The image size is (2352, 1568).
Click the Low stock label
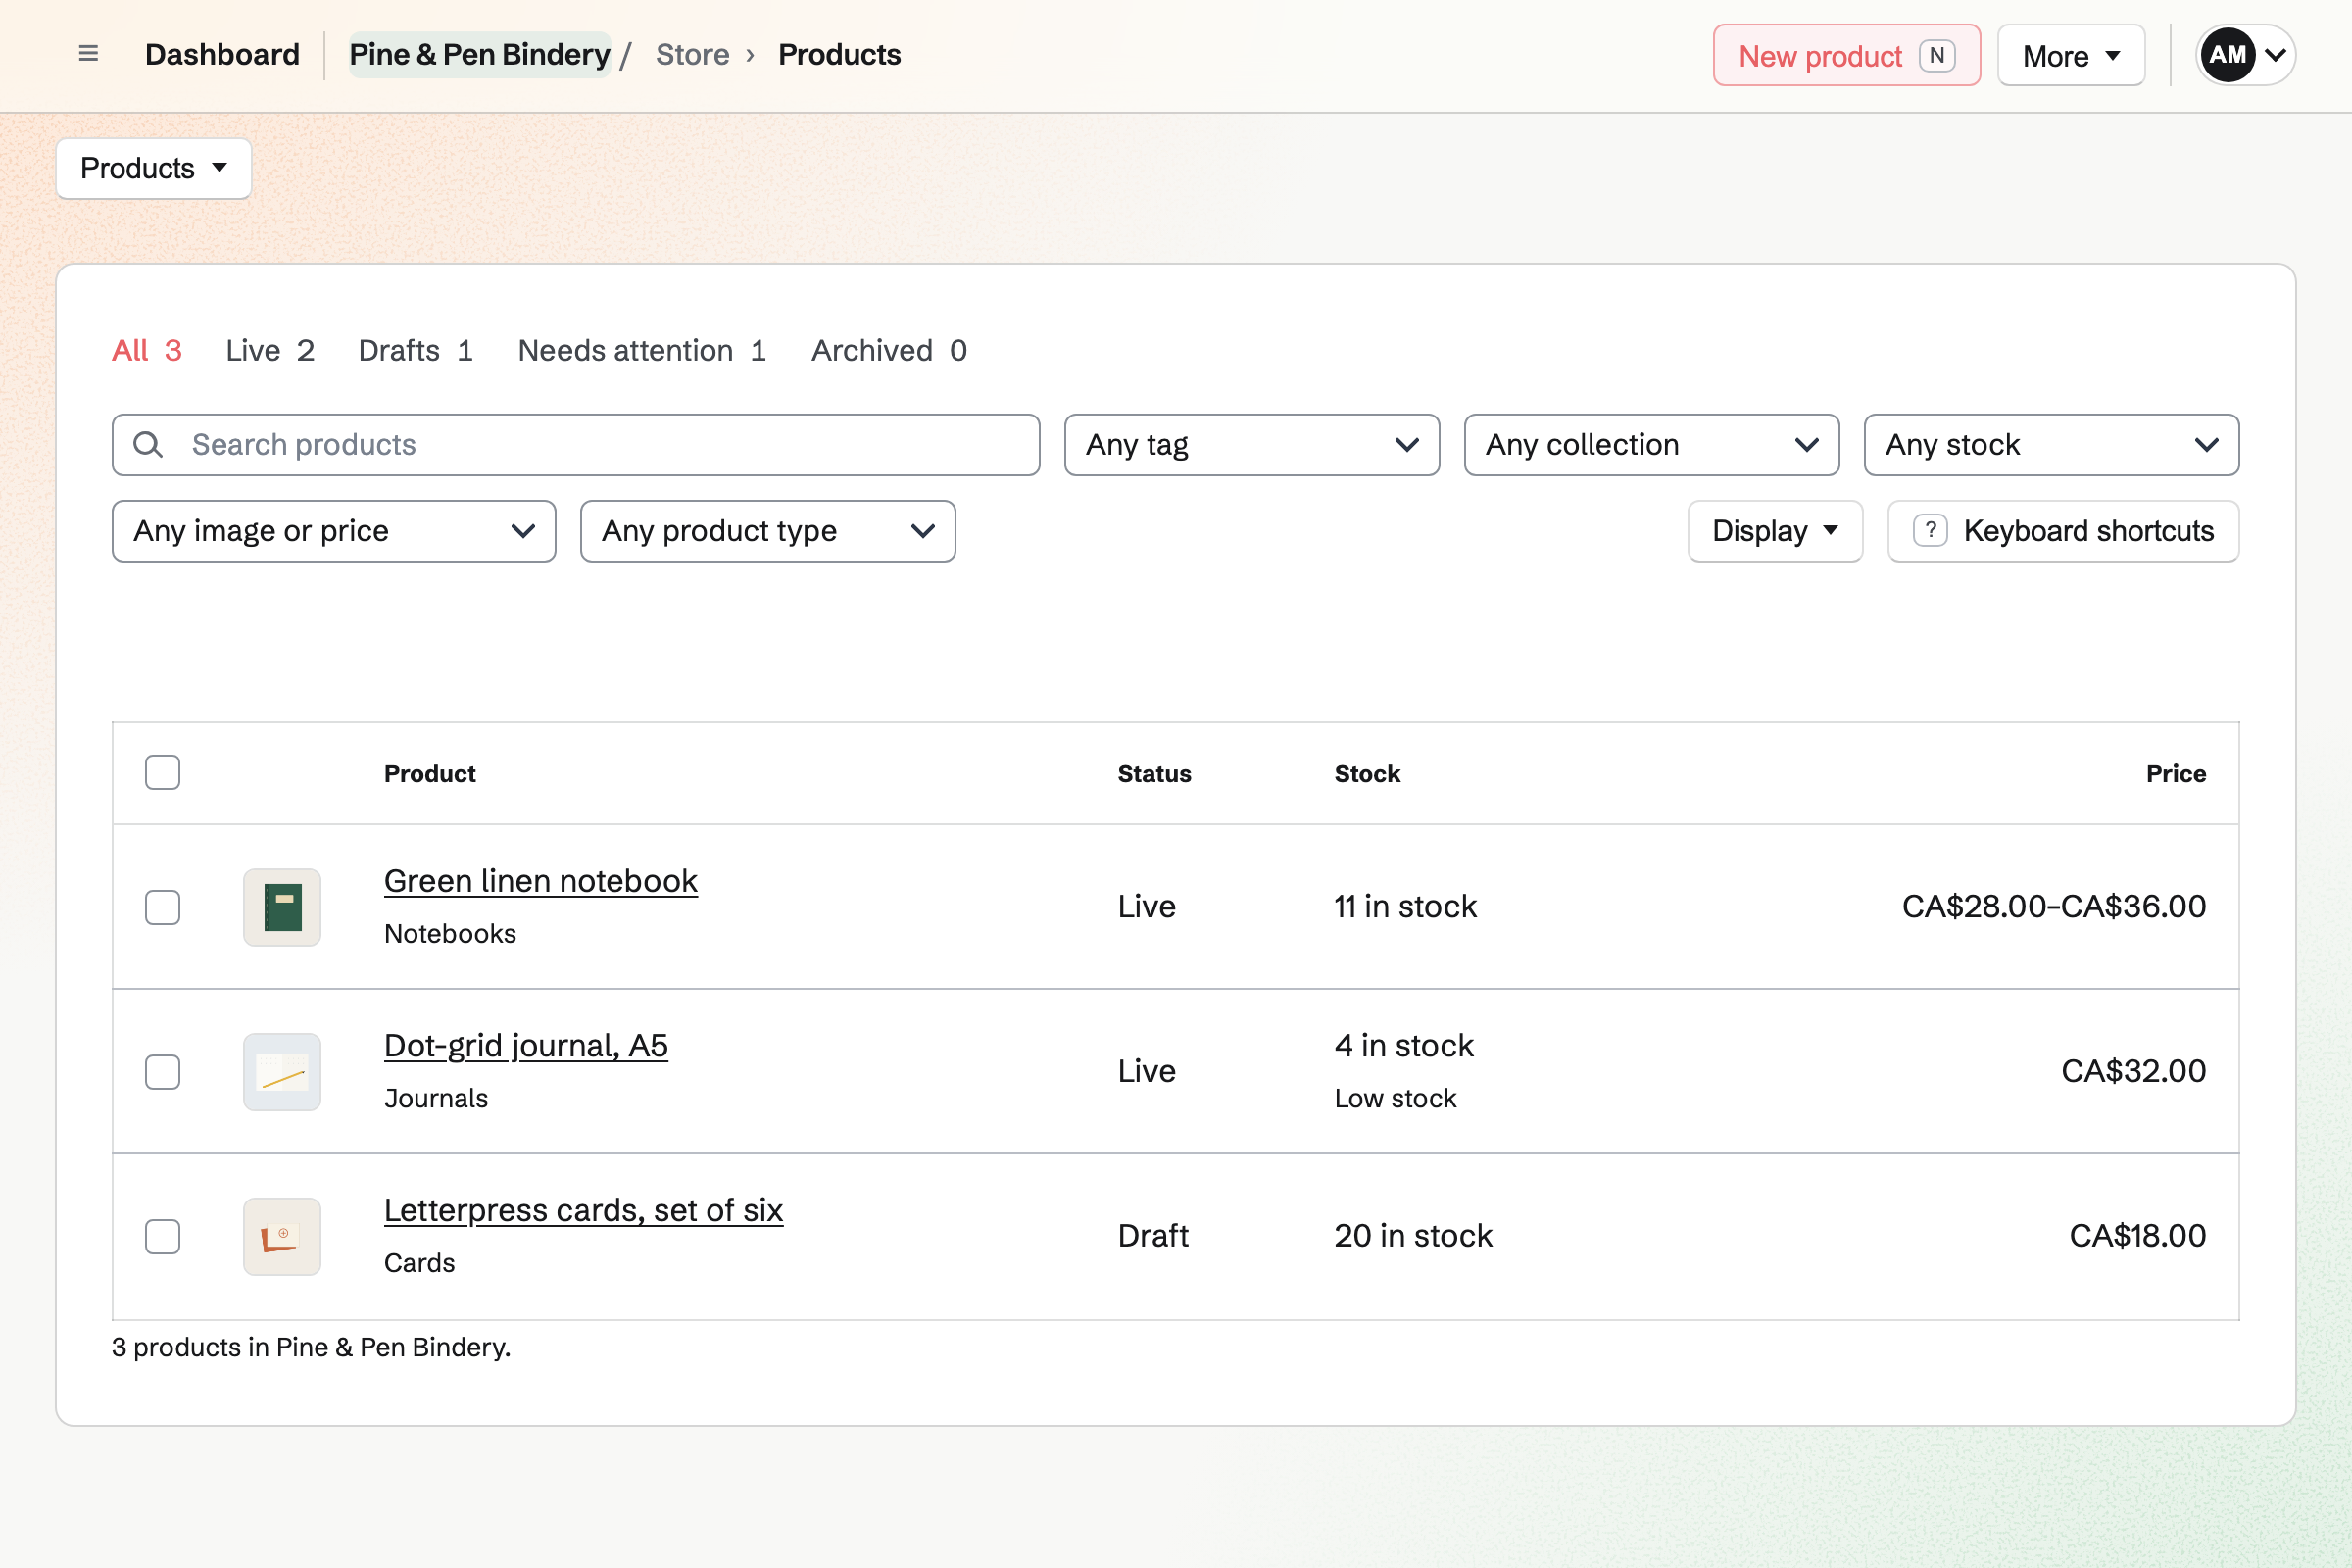(1395, 1098)
